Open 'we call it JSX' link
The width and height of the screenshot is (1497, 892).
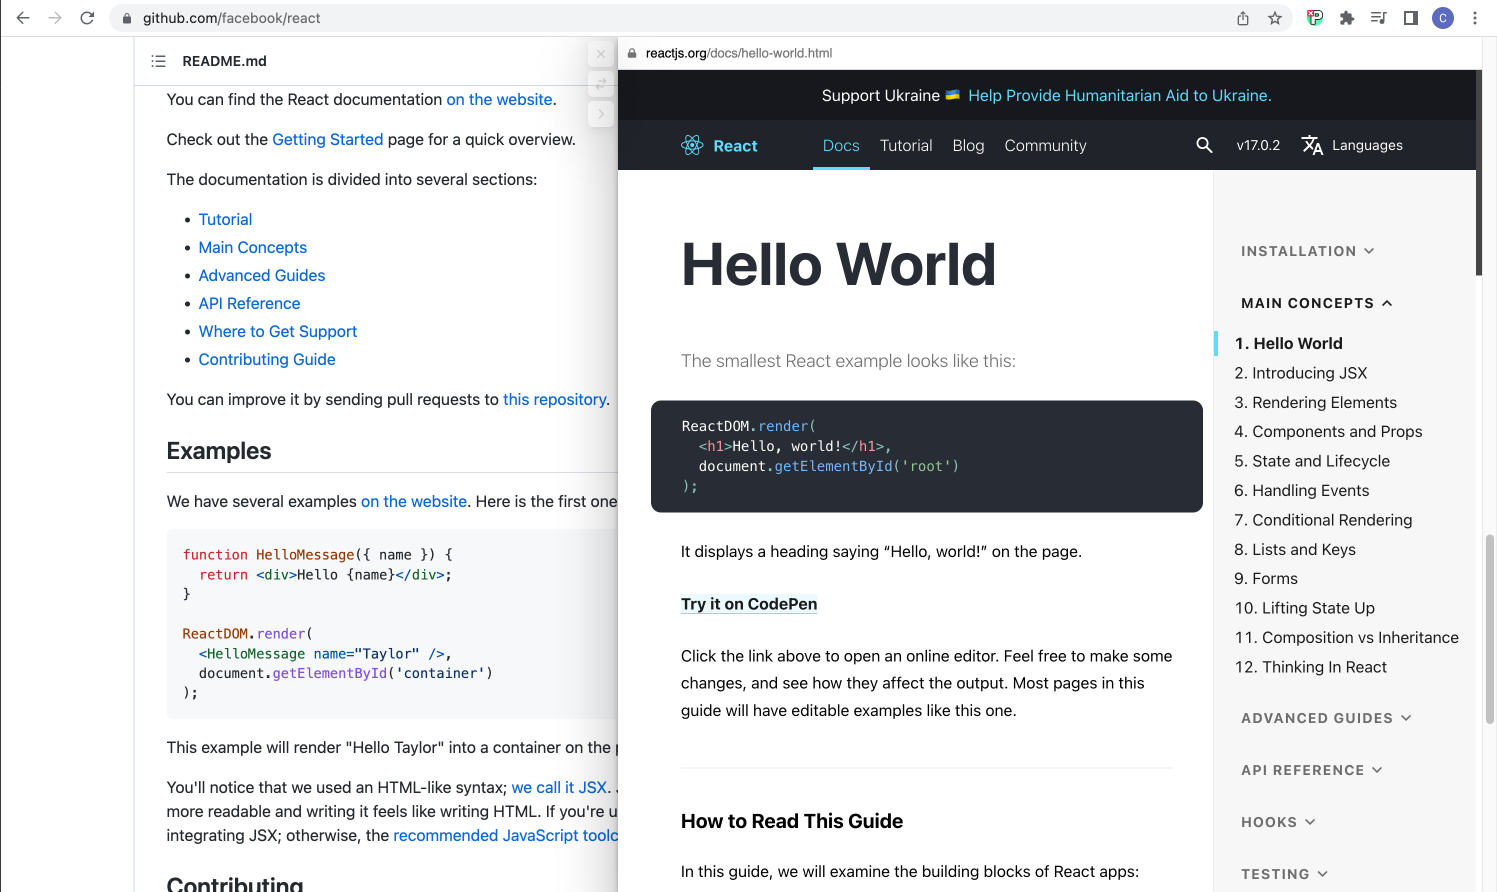(x=559, y=787)
